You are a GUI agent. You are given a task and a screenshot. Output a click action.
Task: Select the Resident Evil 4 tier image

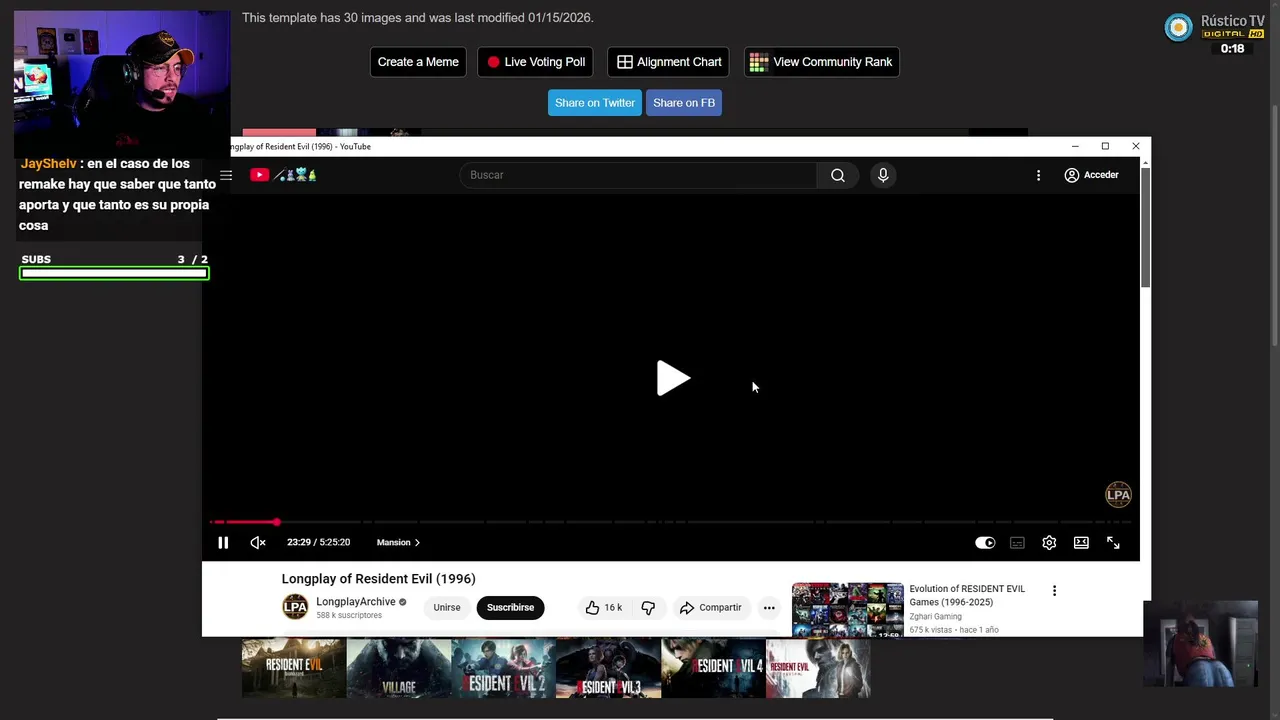[713, 668]
